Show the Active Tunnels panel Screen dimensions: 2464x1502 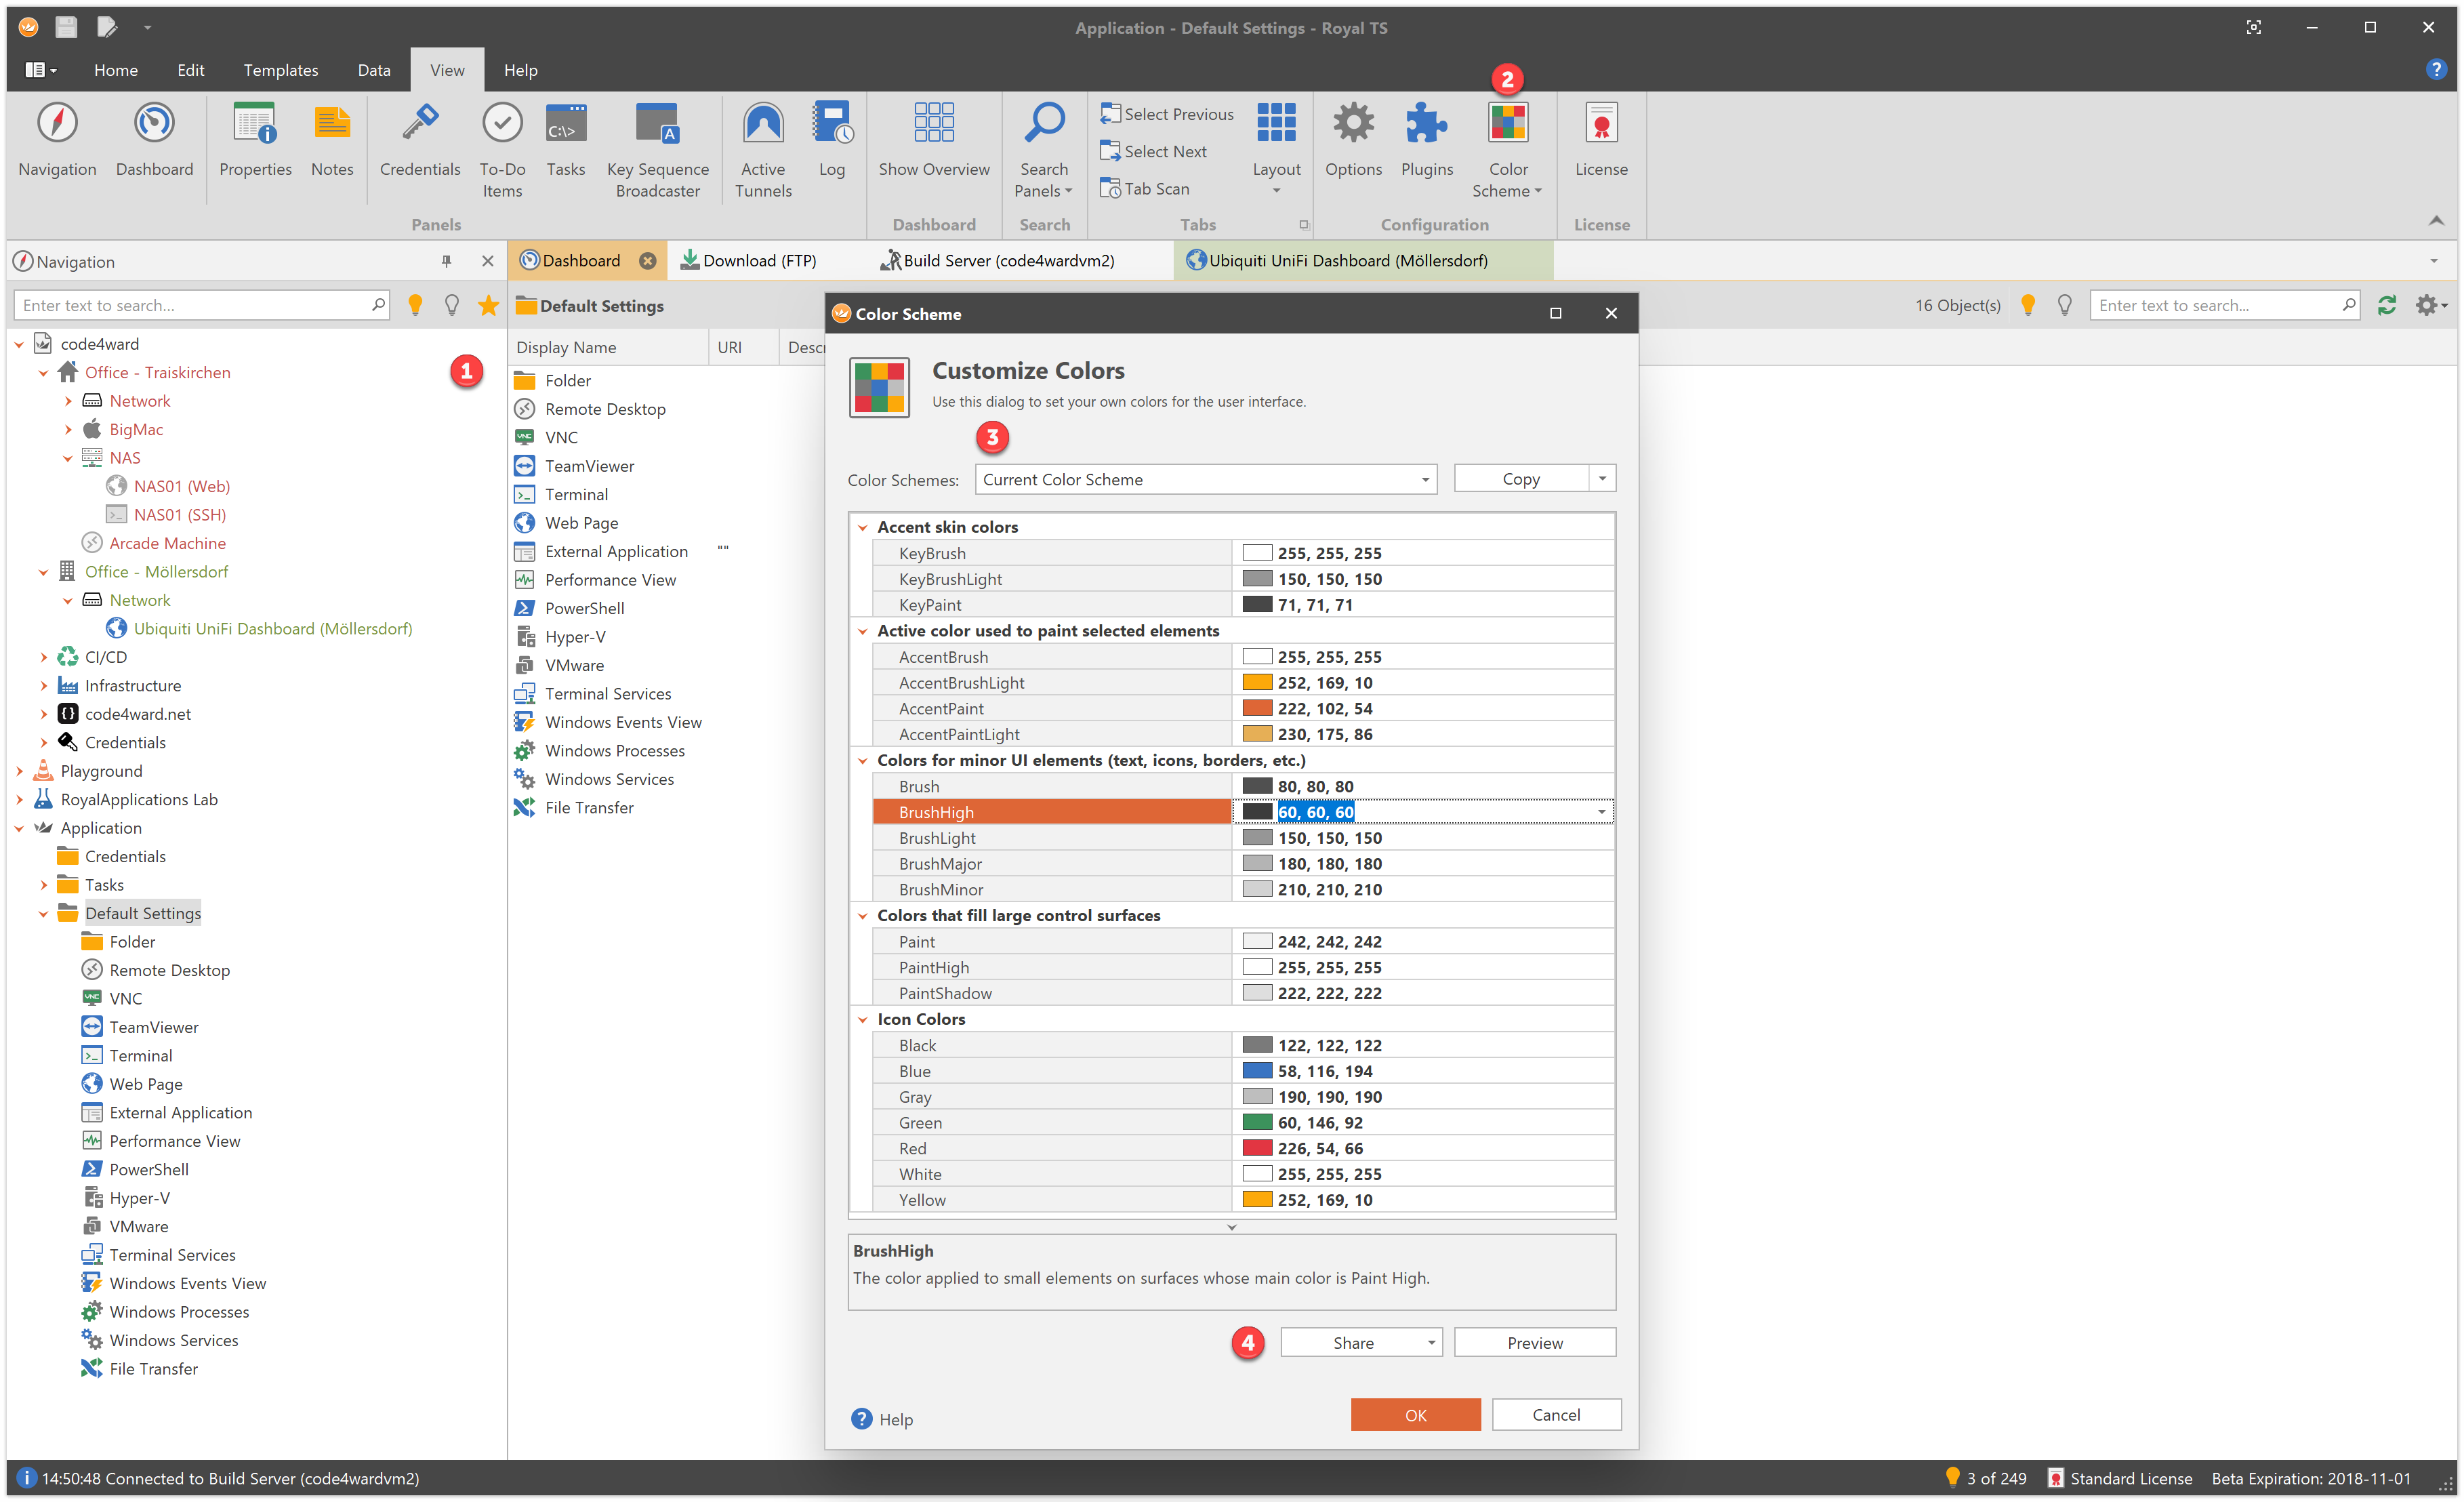click(763, 151)
